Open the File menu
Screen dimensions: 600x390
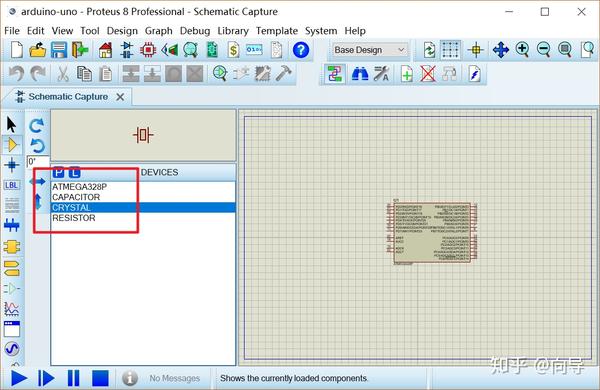[12, 31]
